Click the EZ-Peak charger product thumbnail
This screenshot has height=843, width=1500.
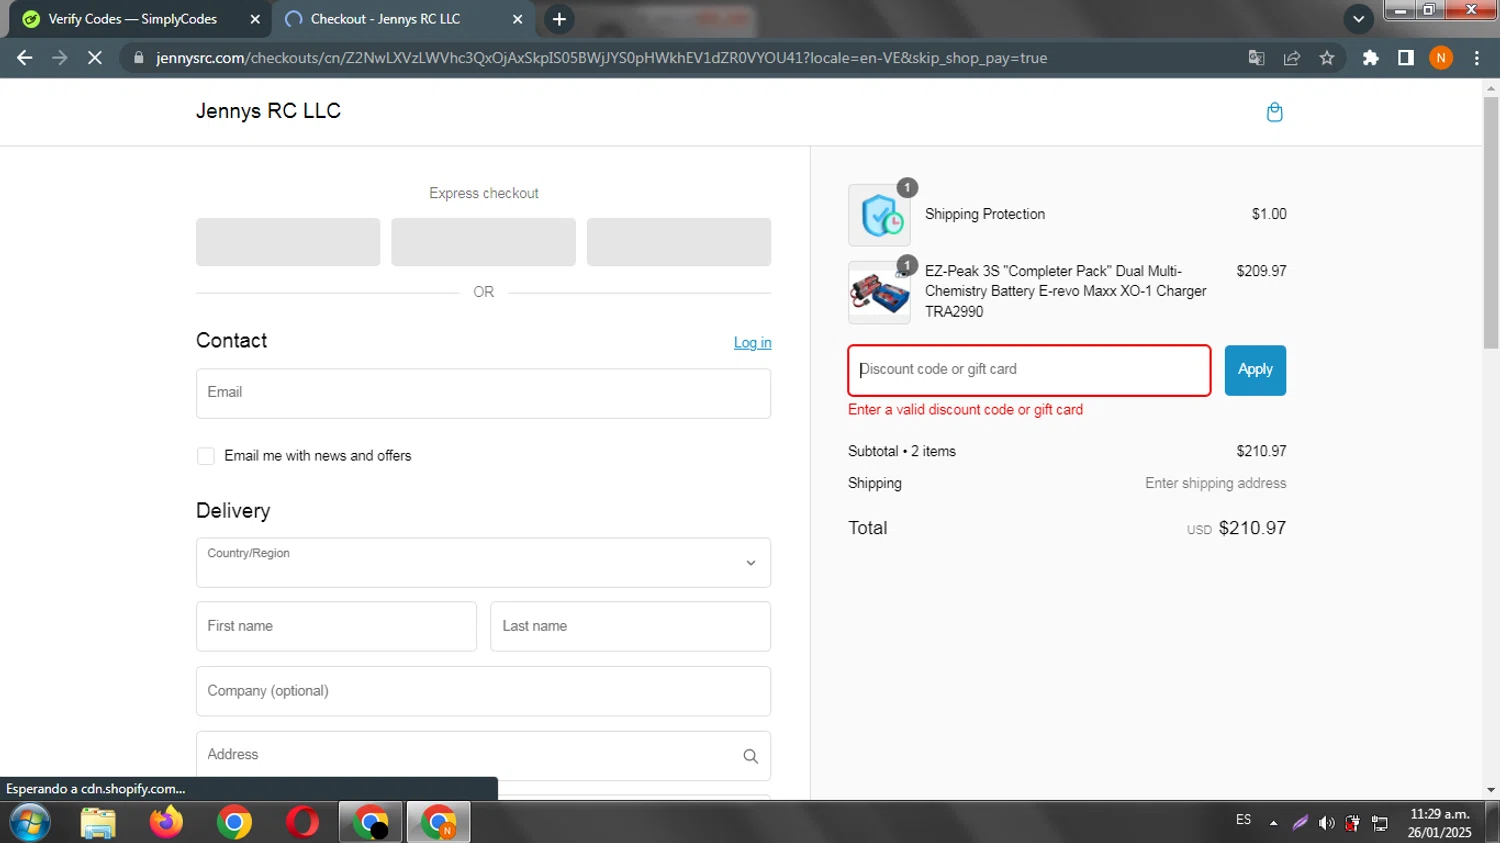coord(879,293)
